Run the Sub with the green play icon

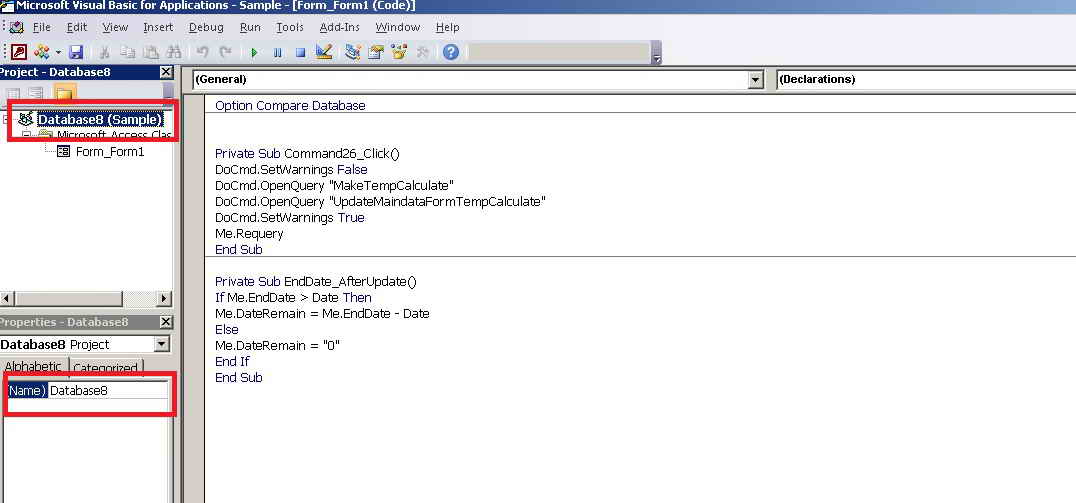coord(255,52)
